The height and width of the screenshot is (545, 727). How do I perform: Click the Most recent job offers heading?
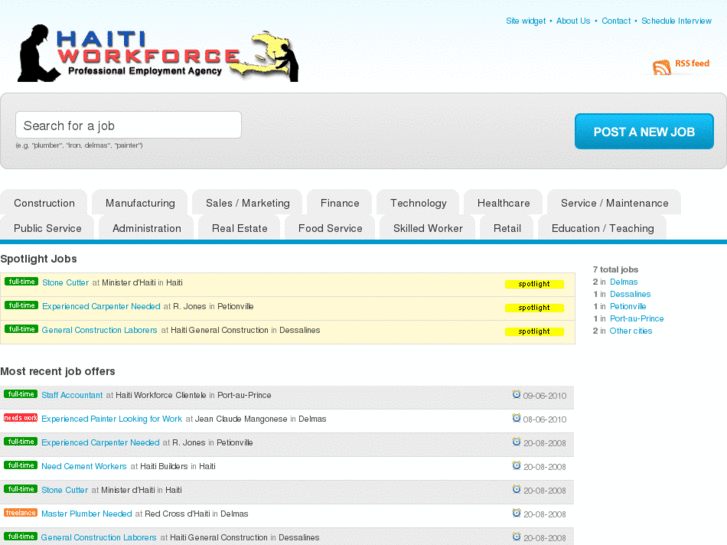(57, 371)
